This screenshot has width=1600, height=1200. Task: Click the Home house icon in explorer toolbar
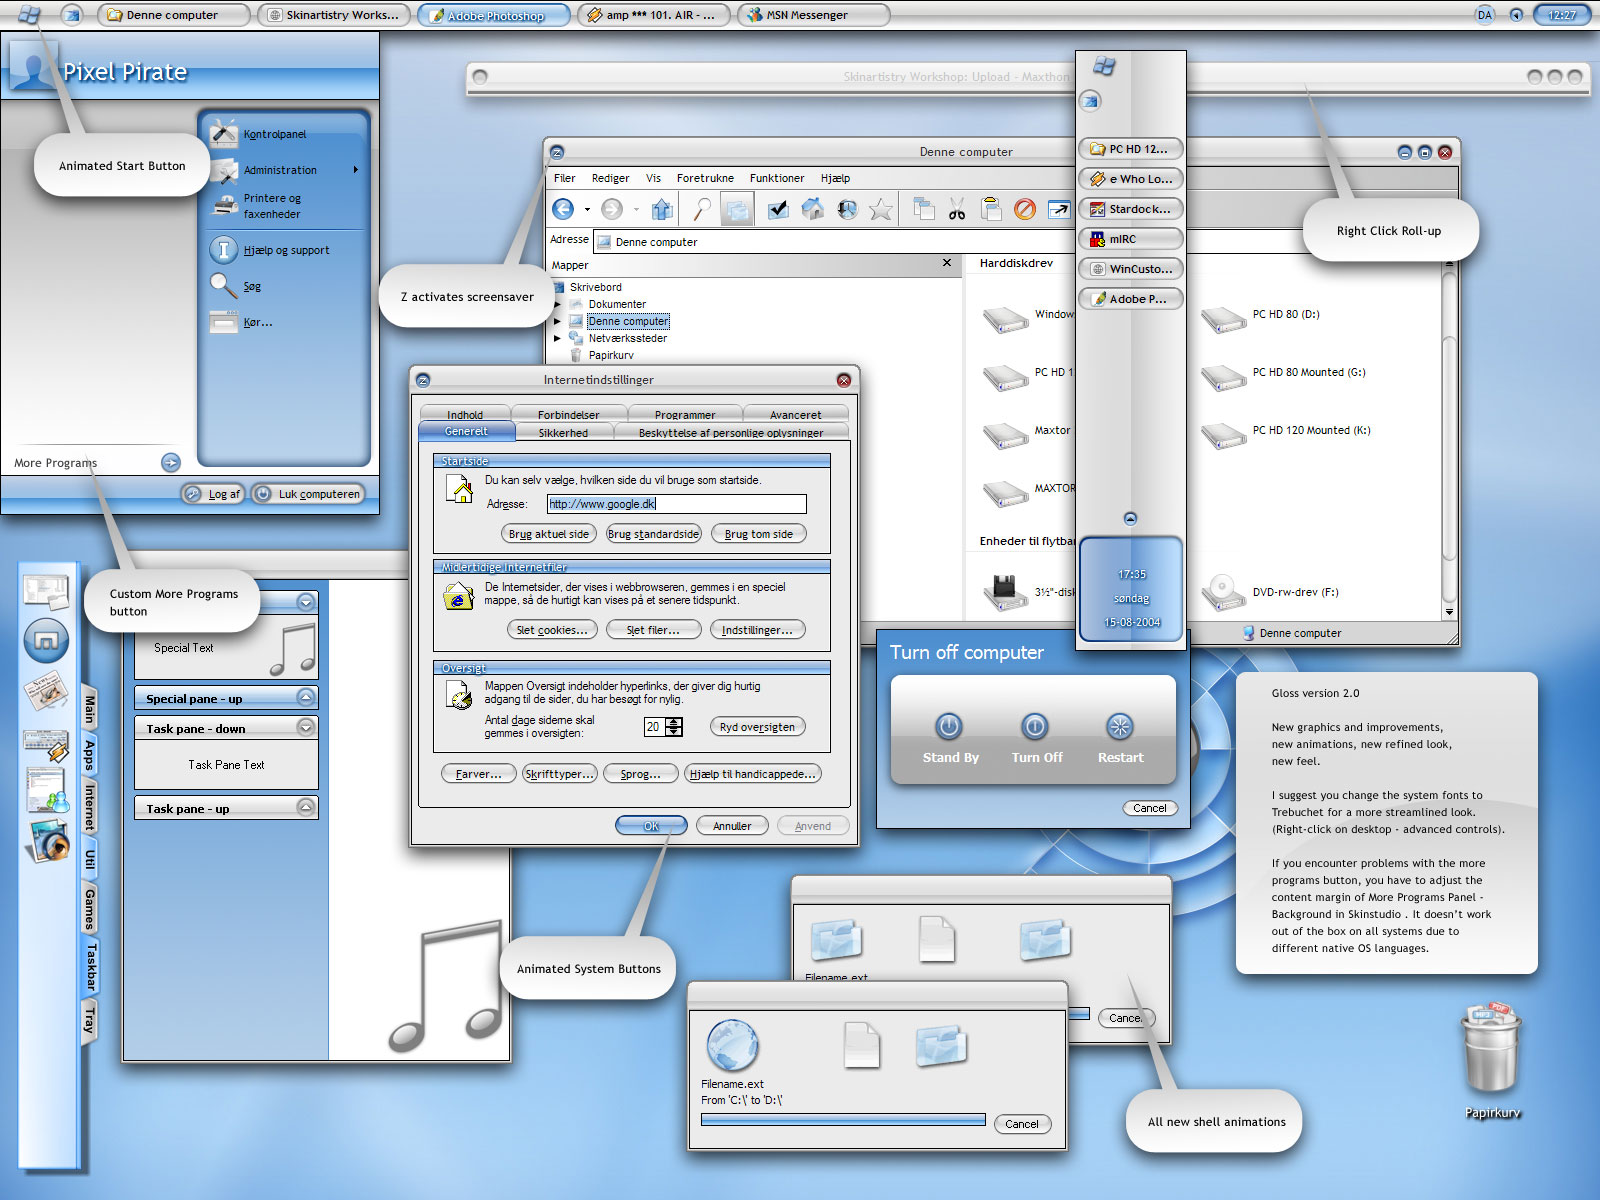tap(813, 209)
